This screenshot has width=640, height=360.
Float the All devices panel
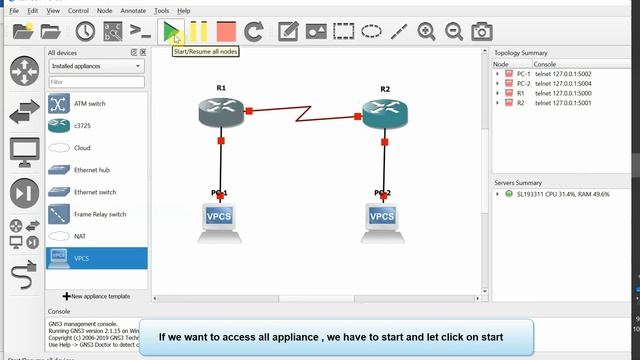pos(134,52)
